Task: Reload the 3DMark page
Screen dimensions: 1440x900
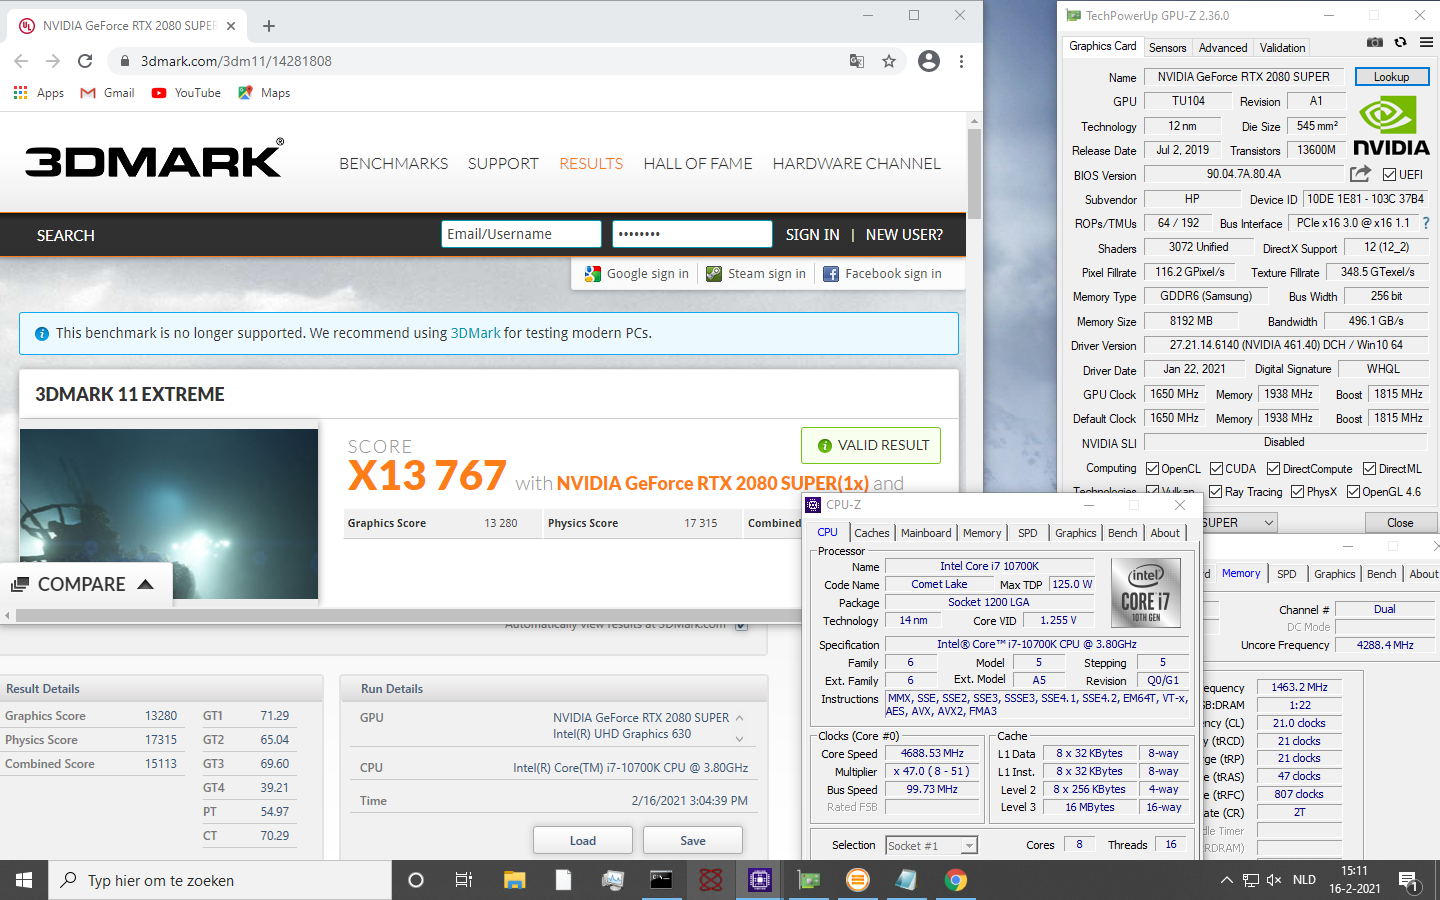Action: pos(85,61)
